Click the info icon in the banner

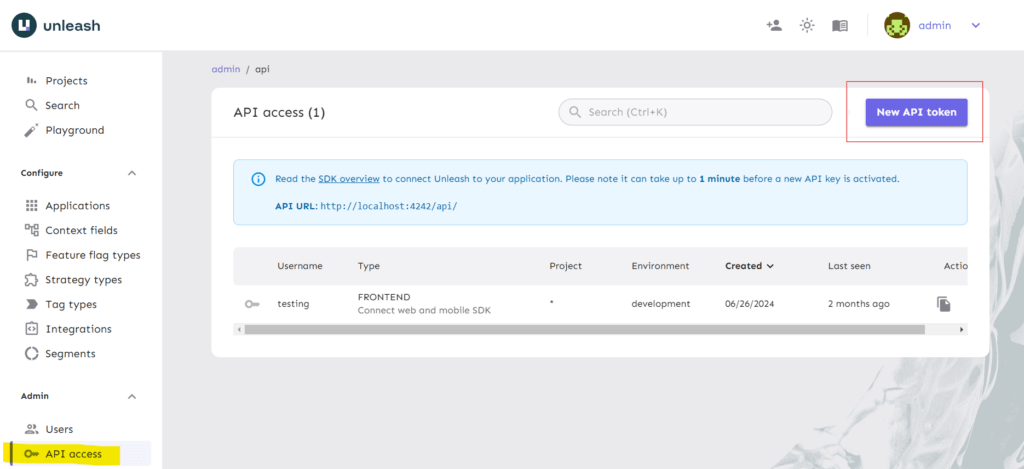pos(258,179)
